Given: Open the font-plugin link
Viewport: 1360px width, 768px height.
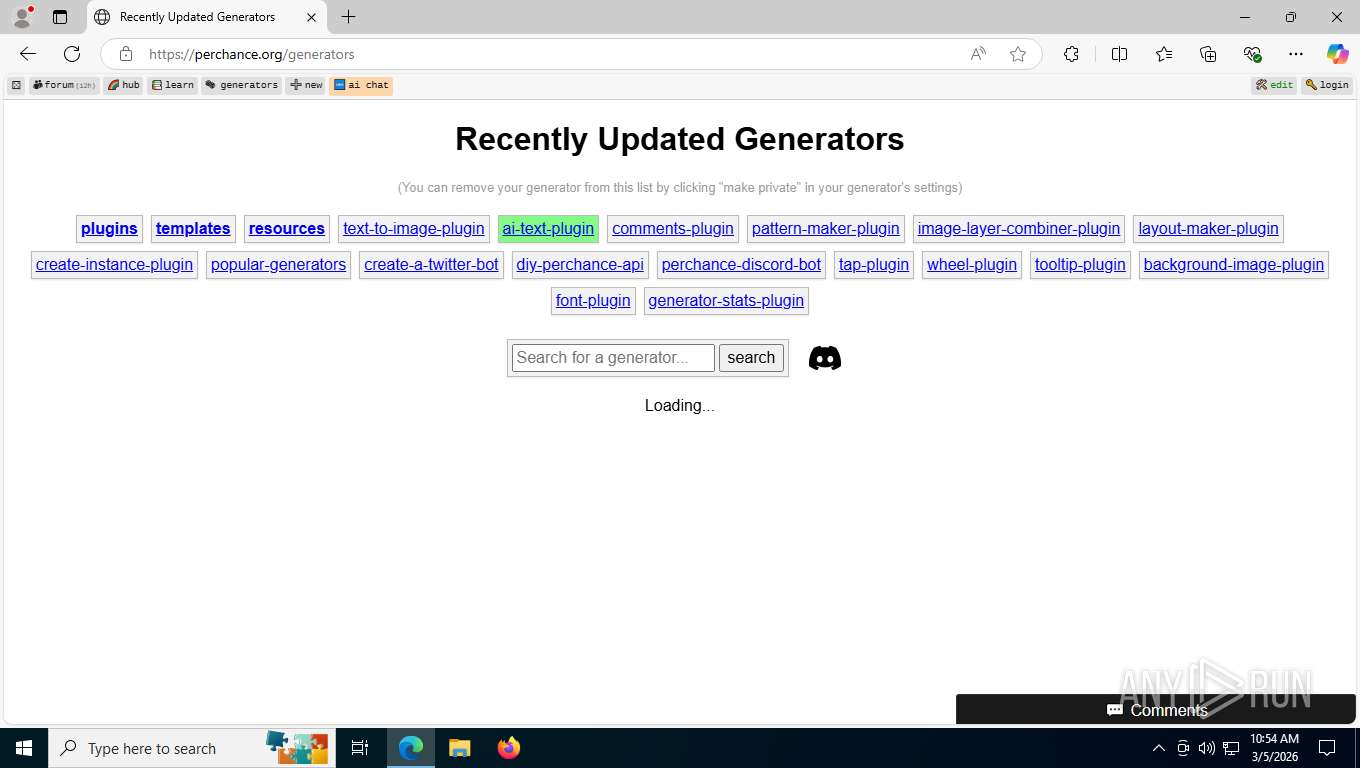Looking at the screenshot, I should coord(593,301).
